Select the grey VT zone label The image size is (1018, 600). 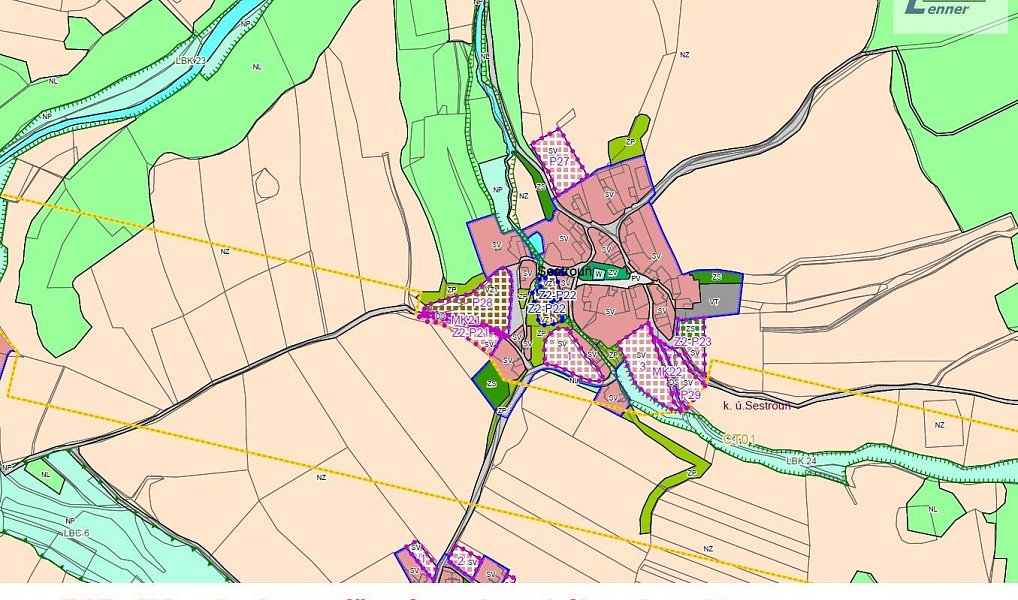tap(714, 303)
